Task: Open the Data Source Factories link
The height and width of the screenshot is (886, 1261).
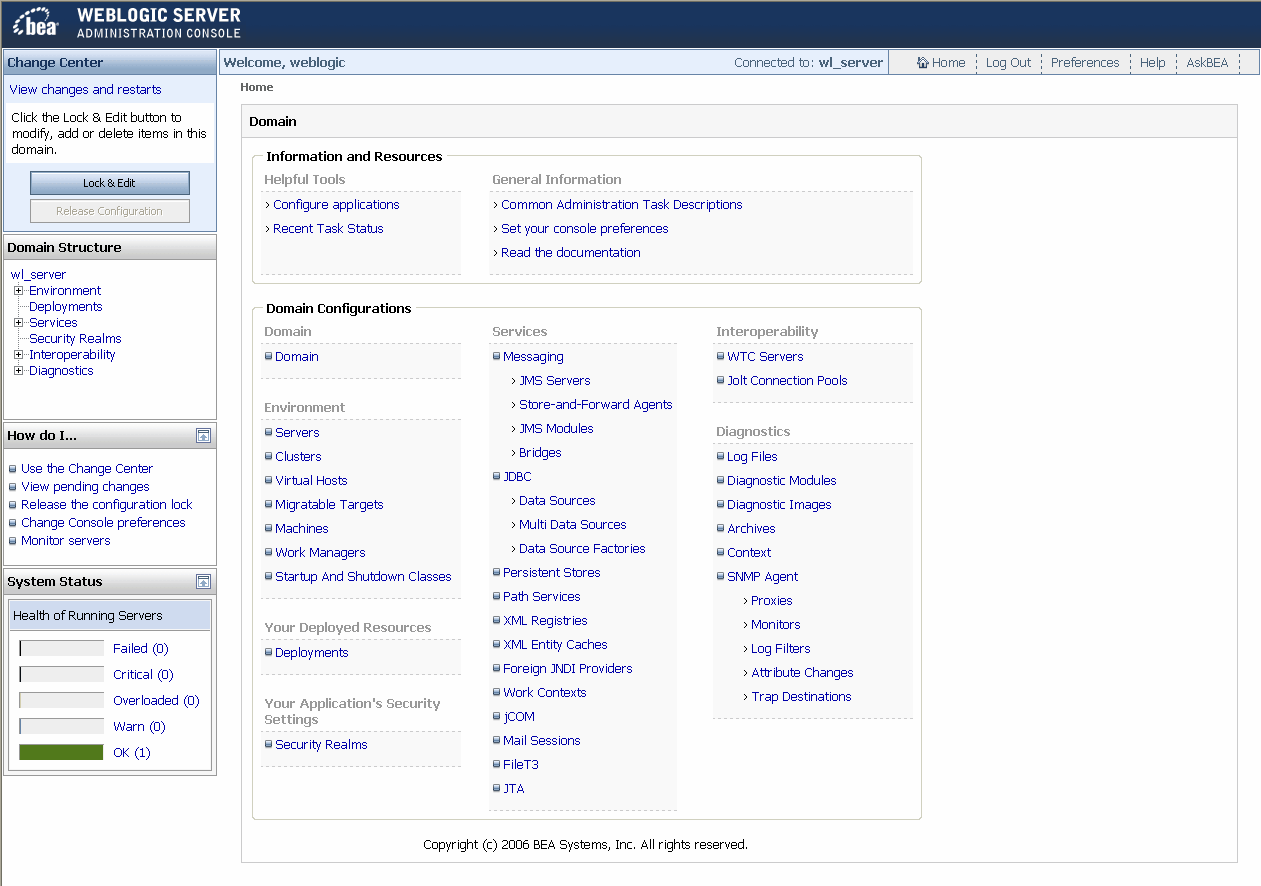Action: click(582, 549)
